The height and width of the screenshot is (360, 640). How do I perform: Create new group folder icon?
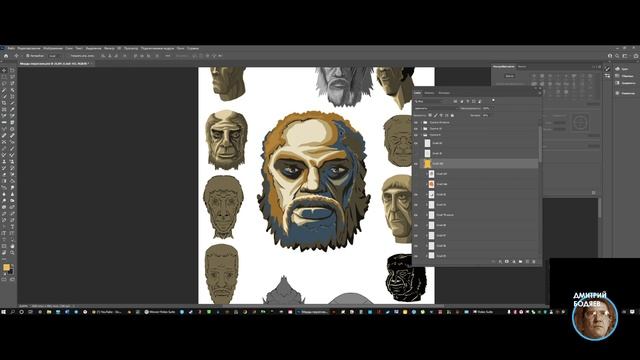coord(520,261)
